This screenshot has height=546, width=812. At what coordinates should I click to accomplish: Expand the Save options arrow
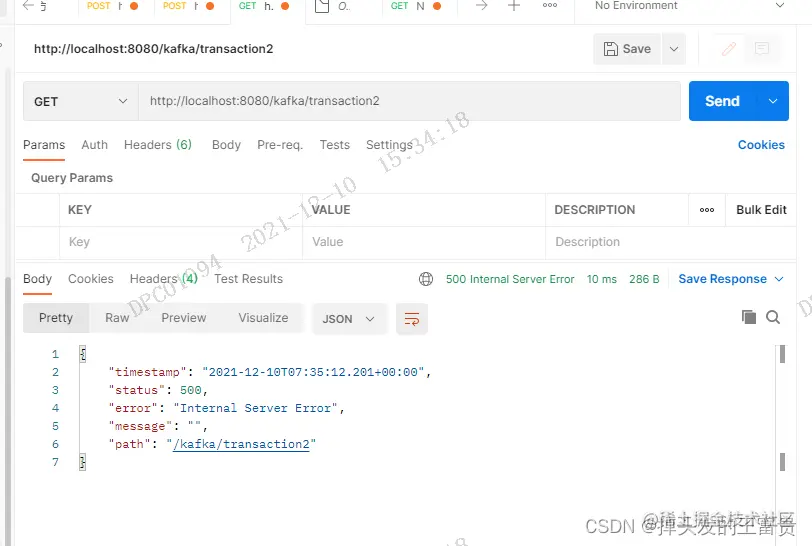point(674,49)
